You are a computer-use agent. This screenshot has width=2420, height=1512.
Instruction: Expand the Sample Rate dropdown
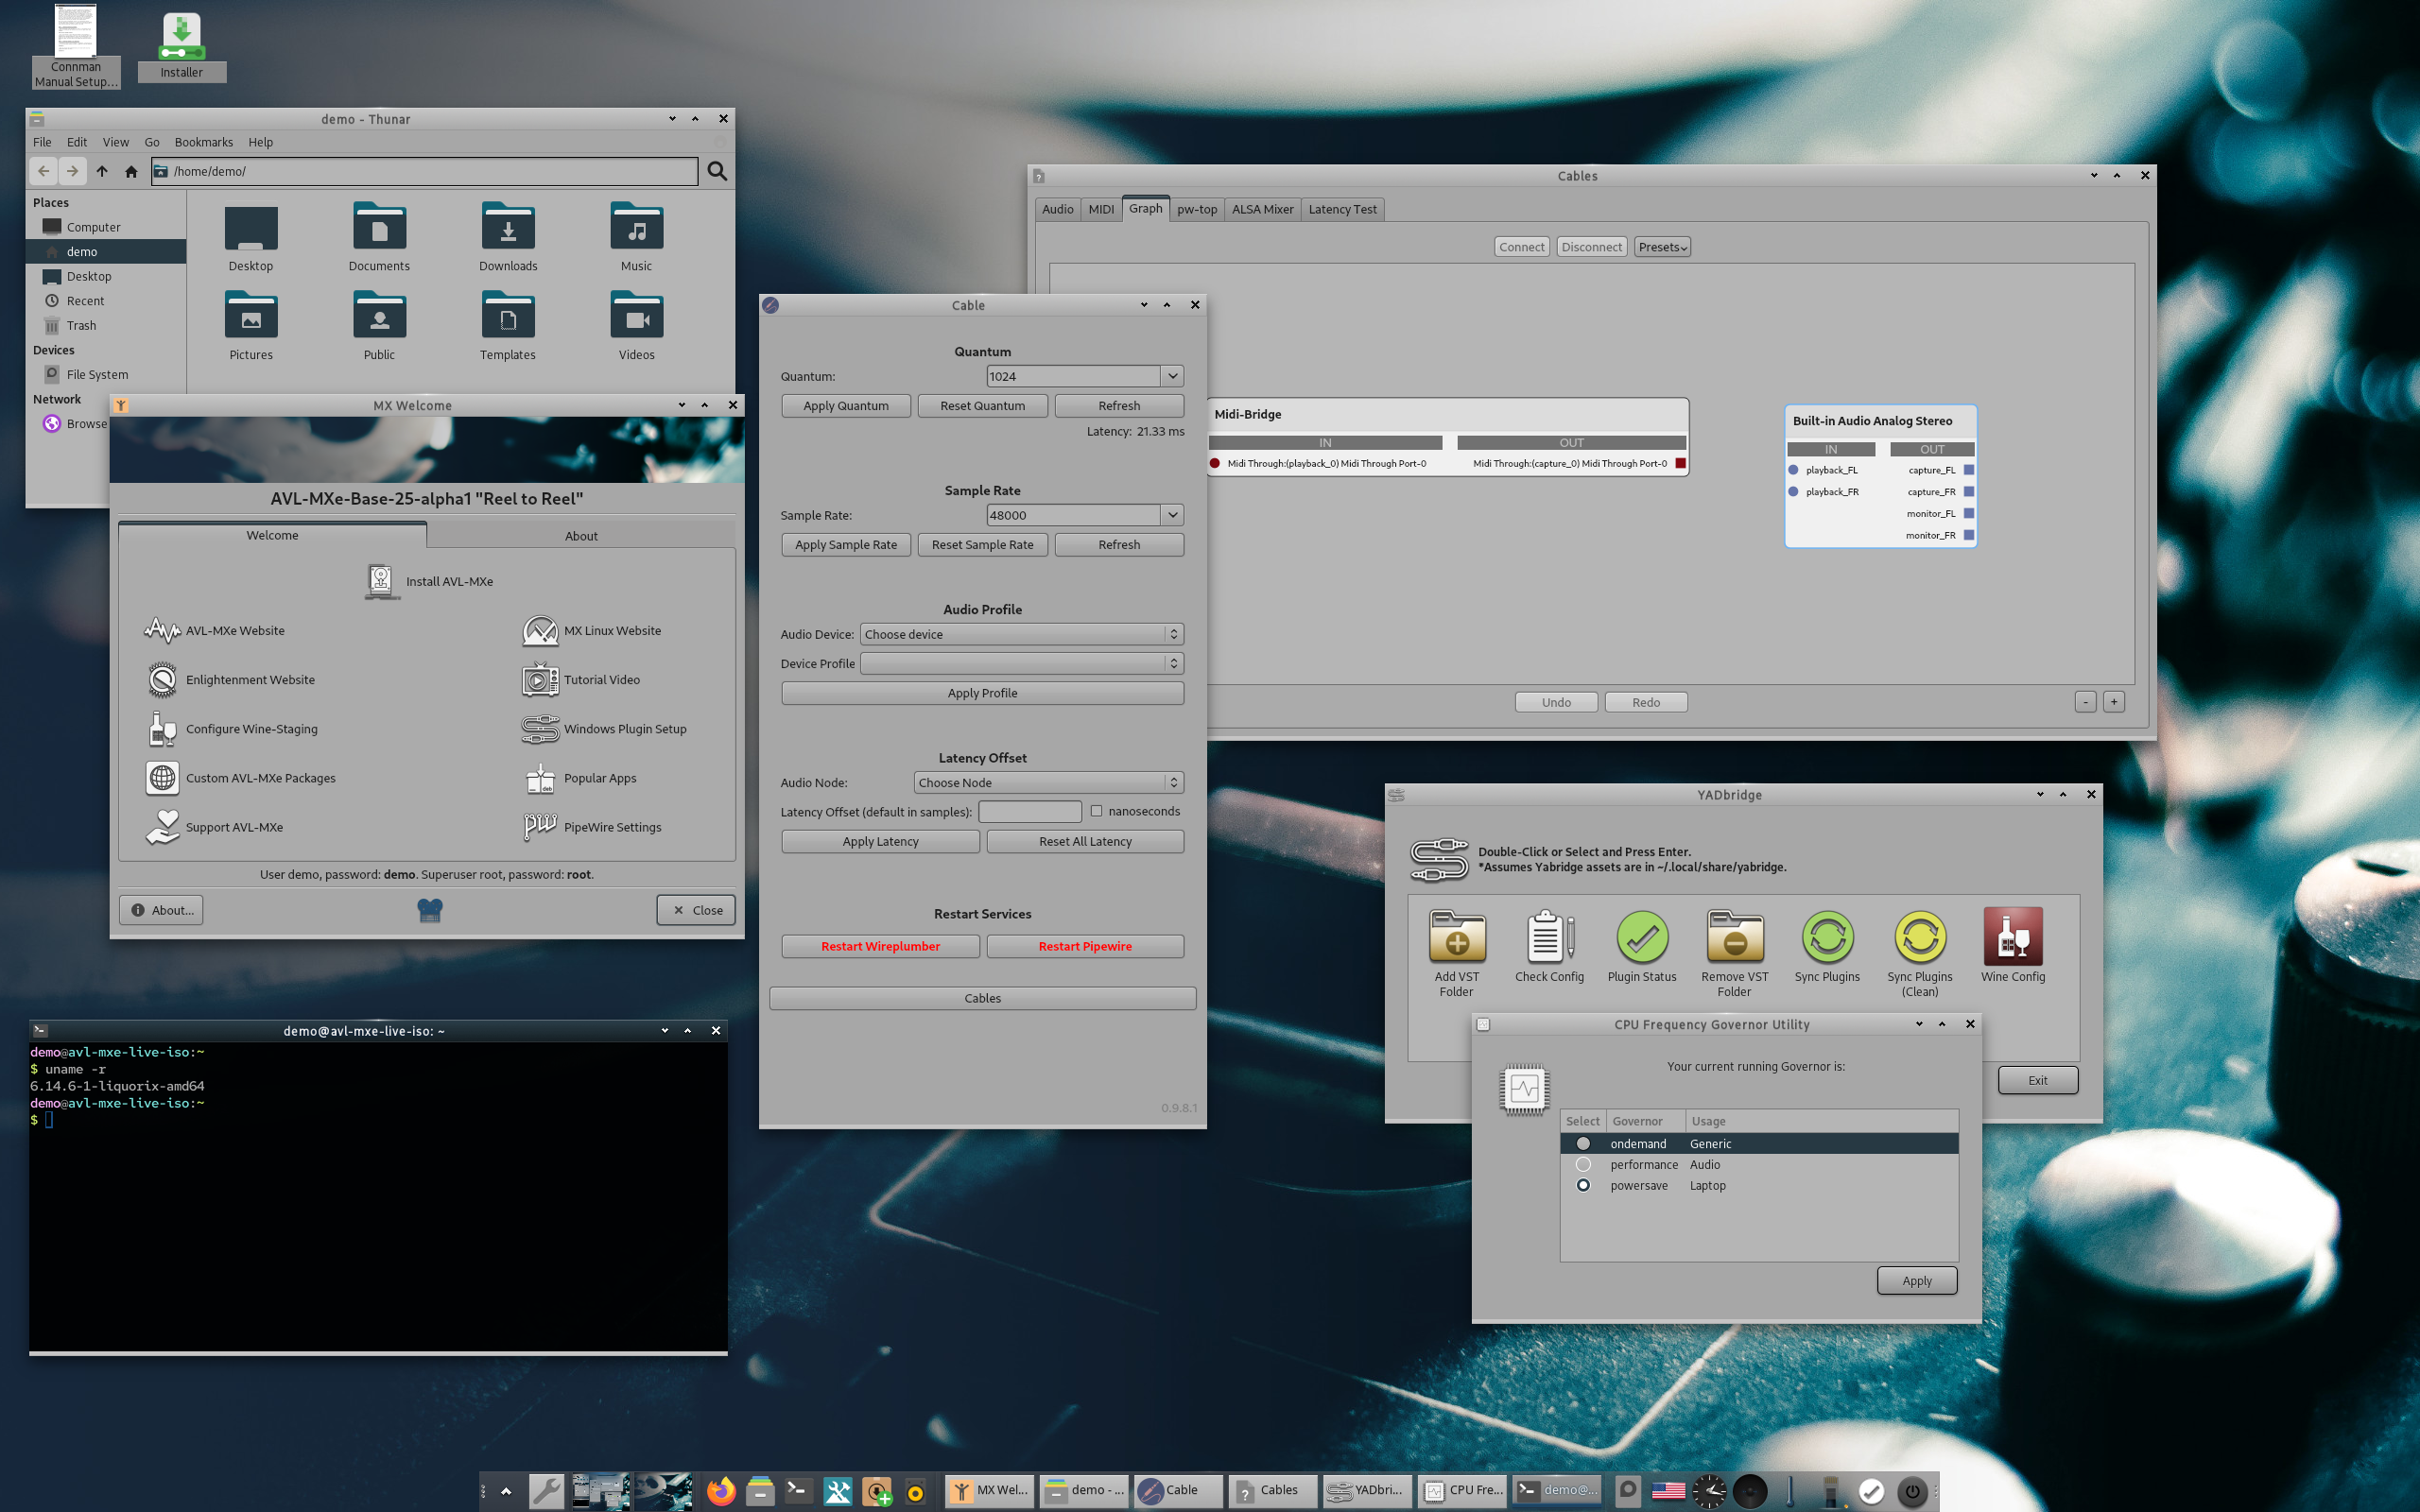click(x=1172, y=515)
